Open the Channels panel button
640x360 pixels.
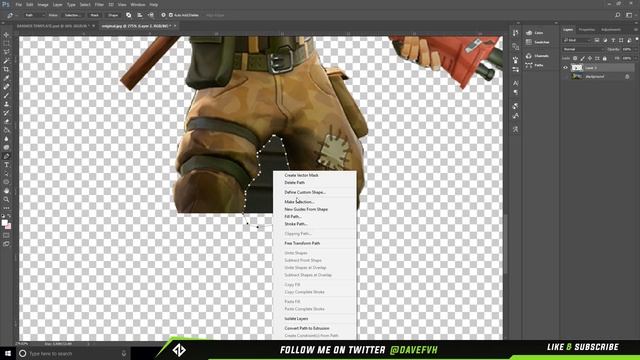(x=538, y=56)
